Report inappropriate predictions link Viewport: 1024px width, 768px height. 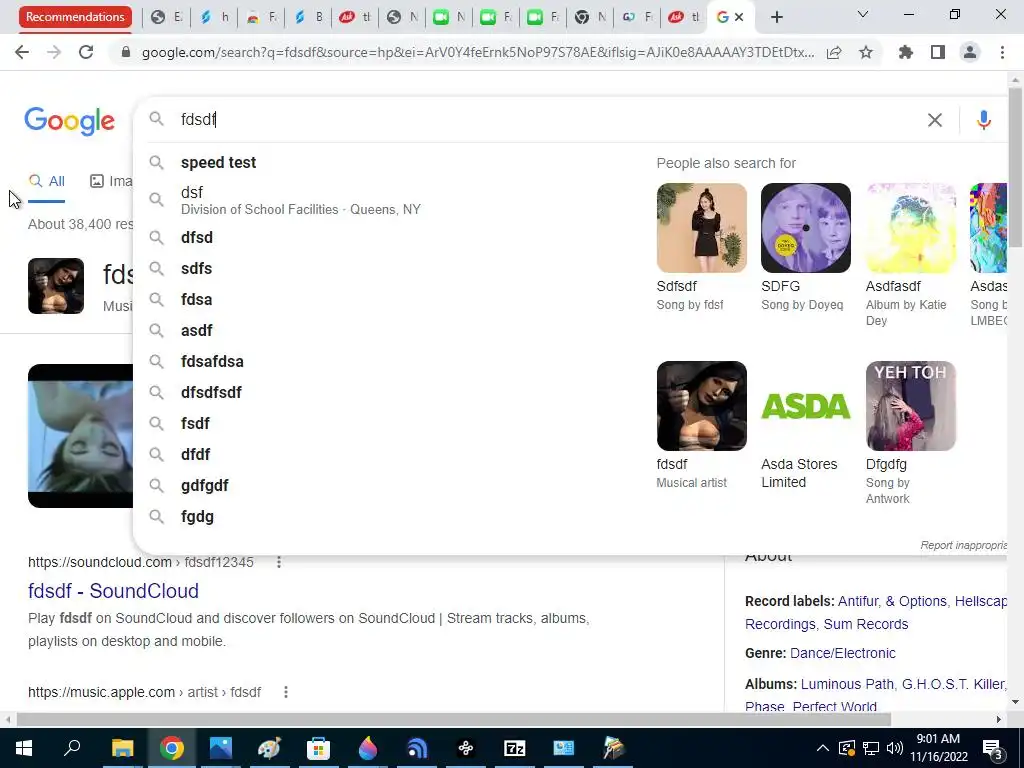(963, 545)
